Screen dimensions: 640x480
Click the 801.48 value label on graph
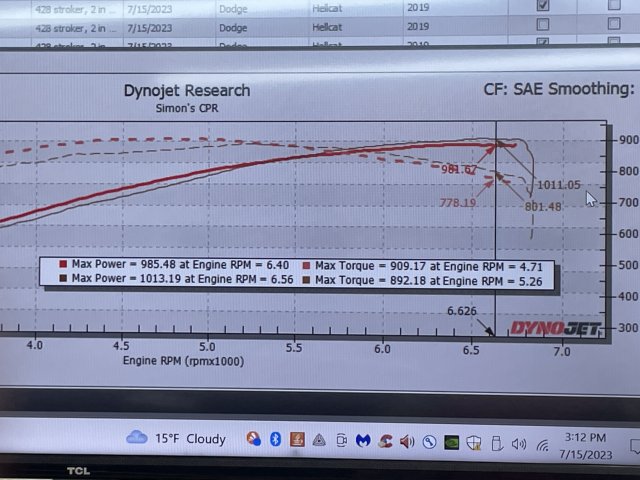click(x=543, y=207)
